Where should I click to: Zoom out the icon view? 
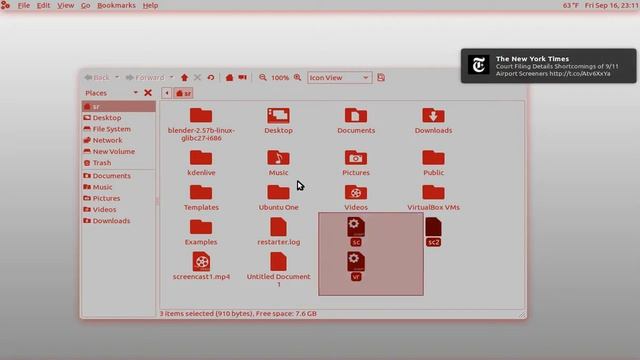click(x=263, y=78)
